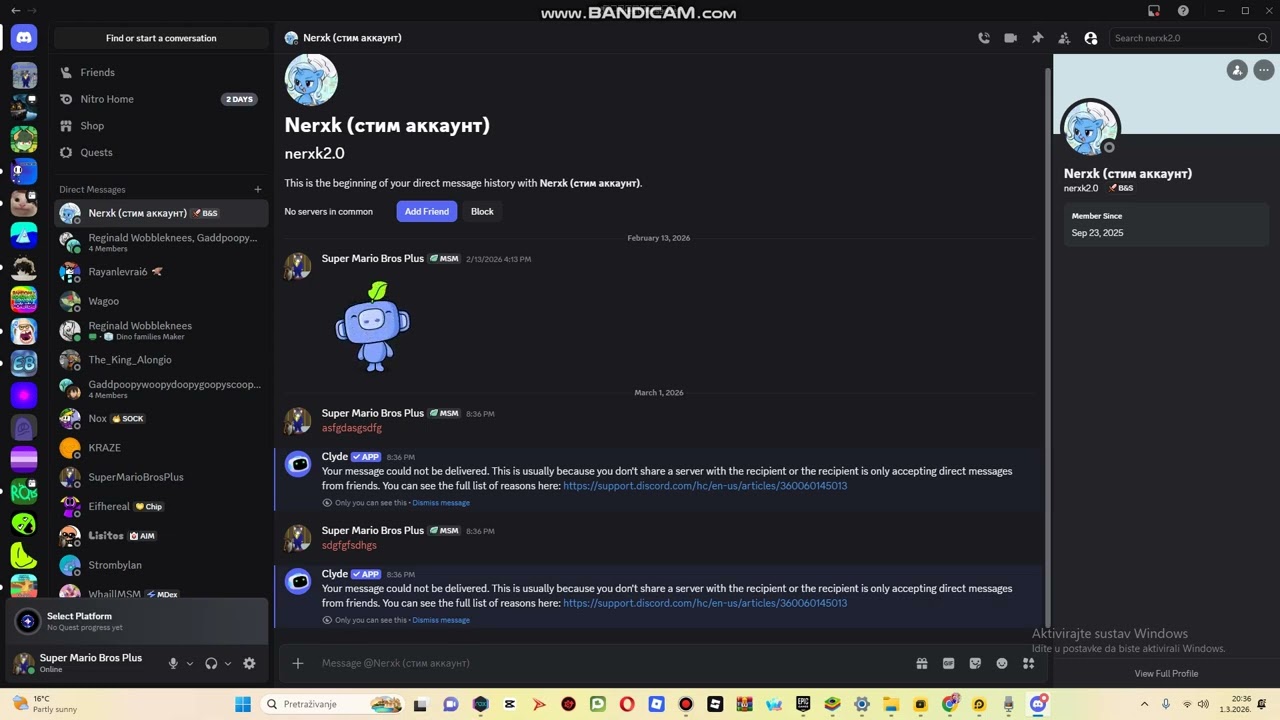The image size is (1280, 720).
Task: Open first Discord support article link
Action: [x=705, y=486]
